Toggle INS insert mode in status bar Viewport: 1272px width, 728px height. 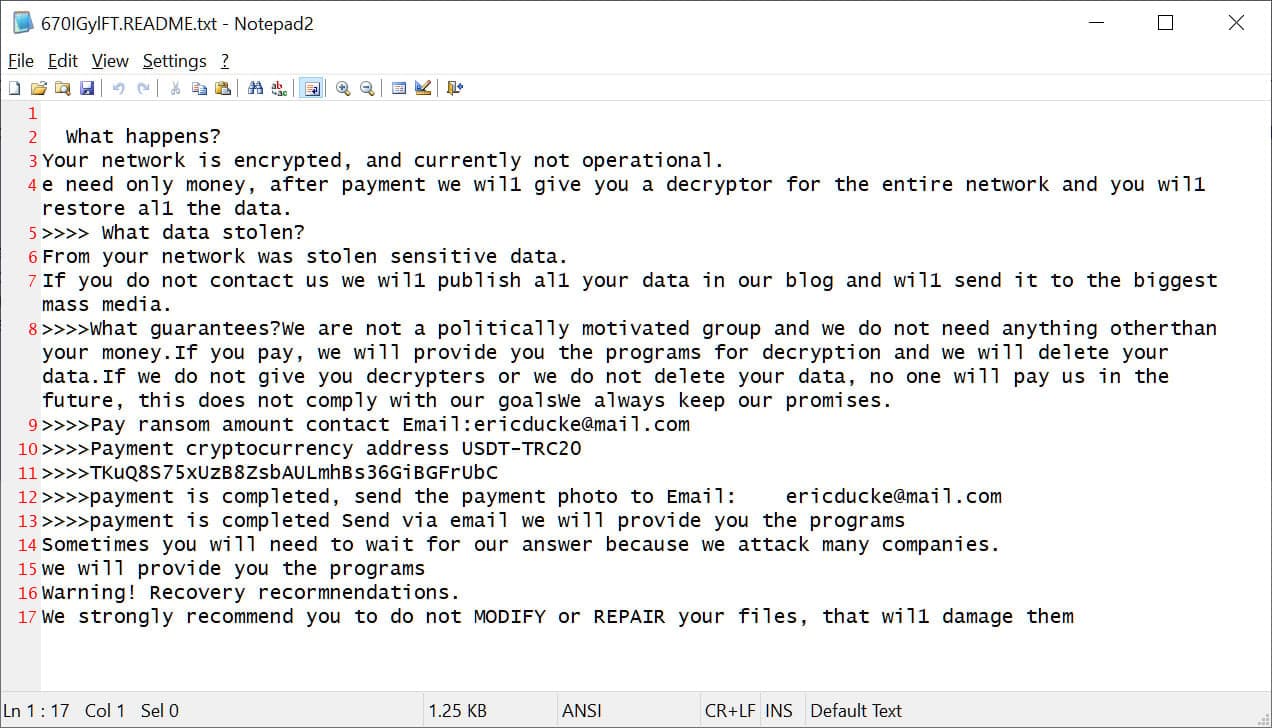click(x=778, y=711)
